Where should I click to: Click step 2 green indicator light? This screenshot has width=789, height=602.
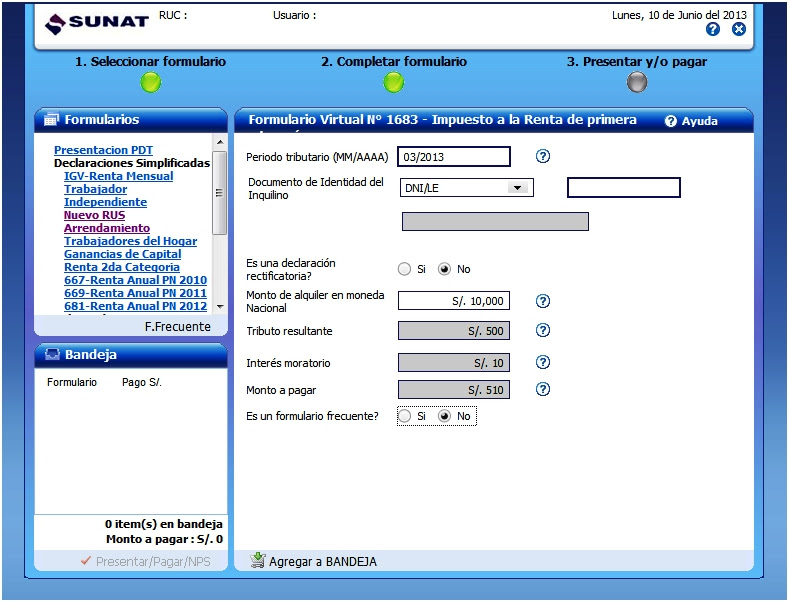(x=393, y=83)
